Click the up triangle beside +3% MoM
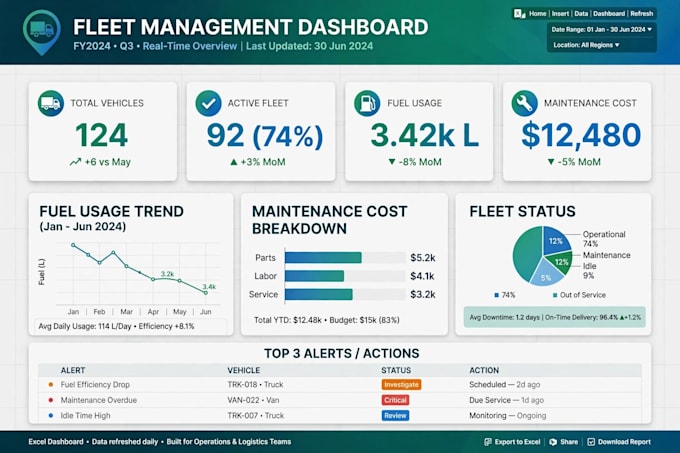680x453 pixels. (234, 162)
